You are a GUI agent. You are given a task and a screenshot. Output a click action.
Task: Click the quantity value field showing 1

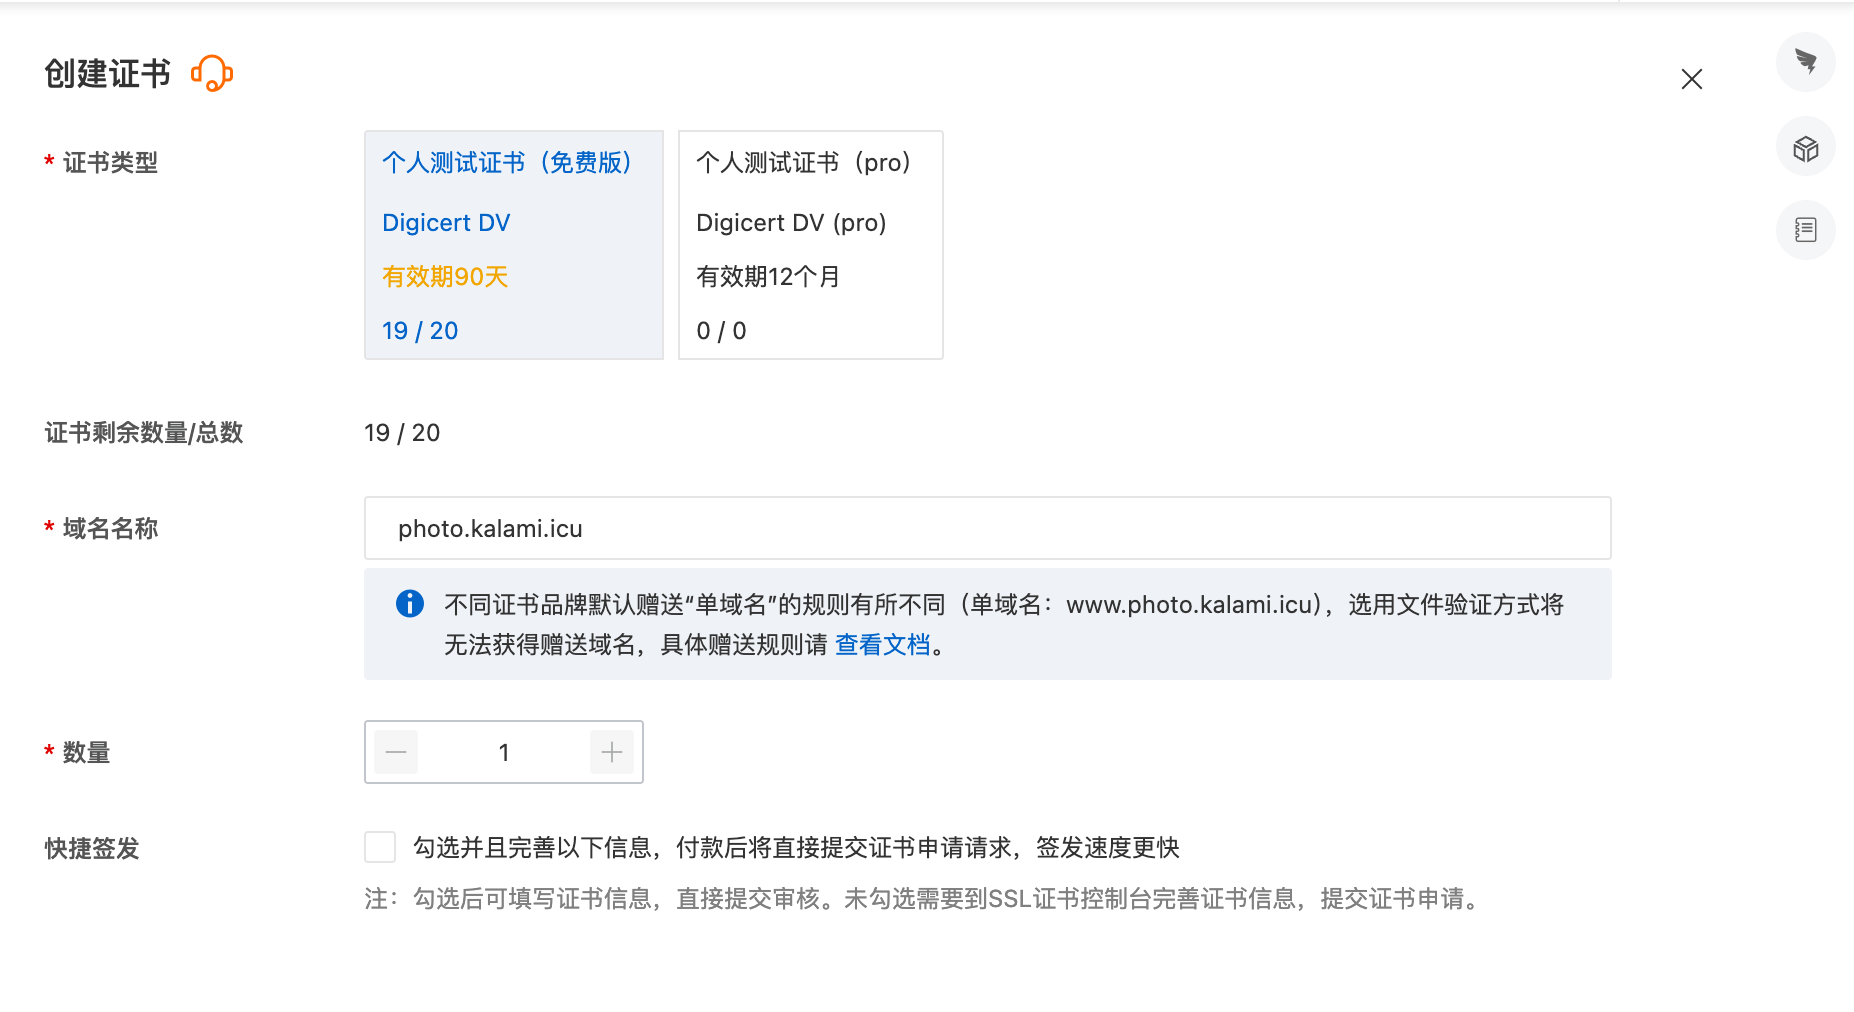point(504,752)
